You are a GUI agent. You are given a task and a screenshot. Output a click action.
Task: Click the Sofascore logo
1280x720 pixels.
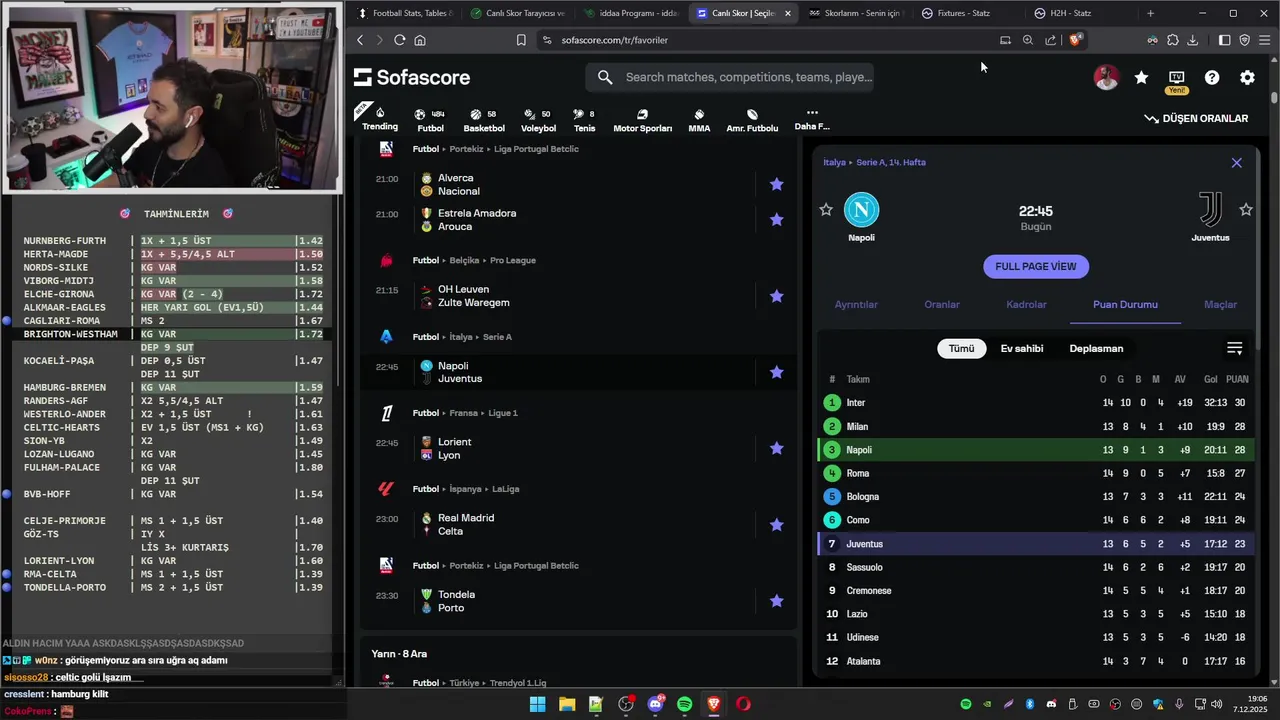click(x=411, y=77)
